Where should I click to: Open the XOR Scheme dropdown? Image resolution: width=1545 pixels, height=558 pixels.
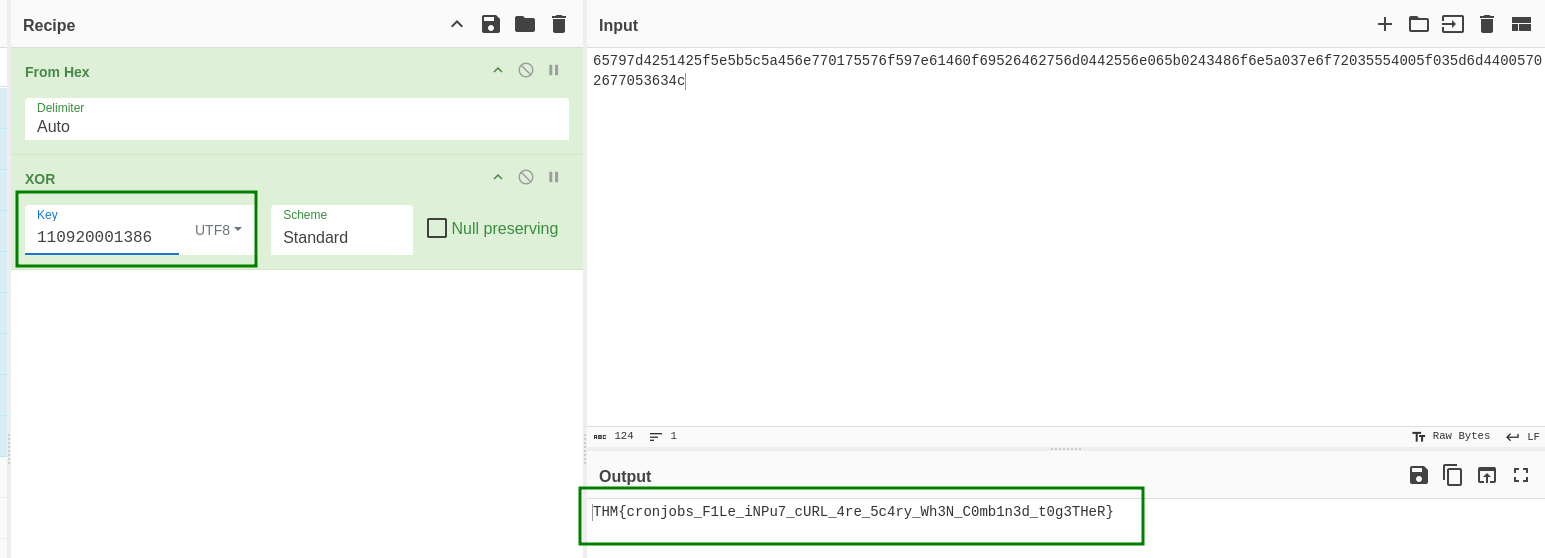click(x=341, y=237)
